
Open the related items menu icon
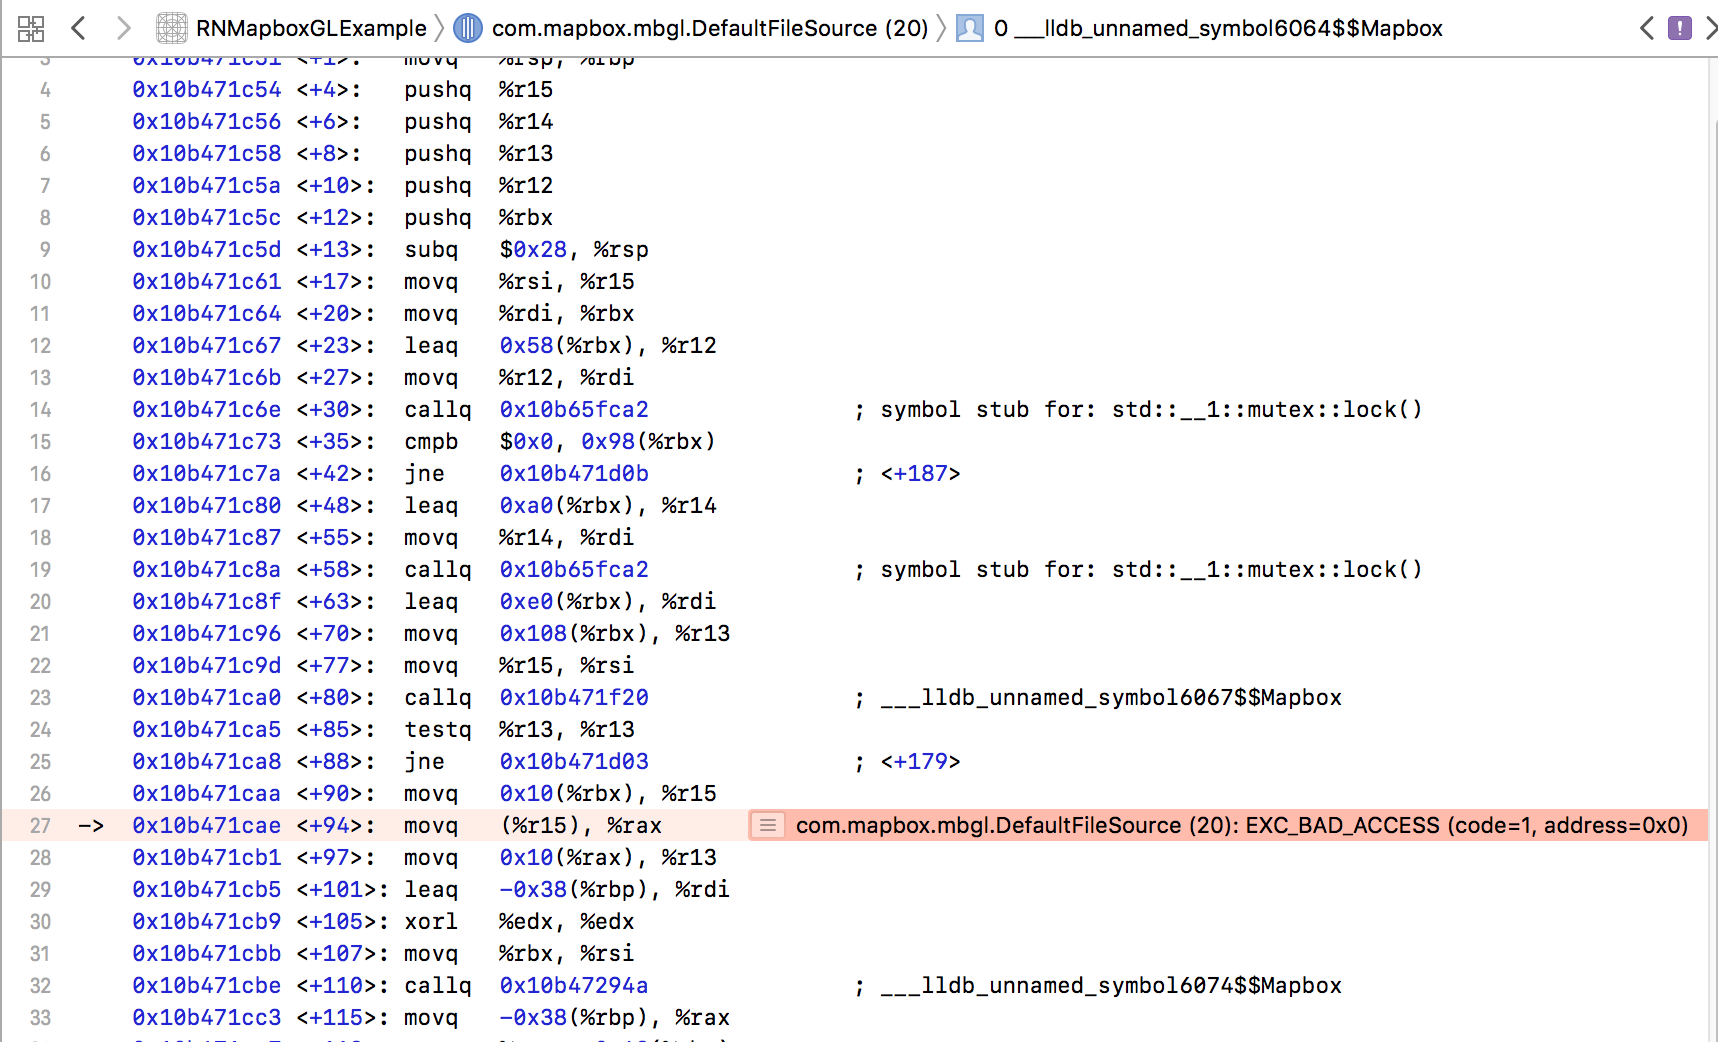point(31,28)
